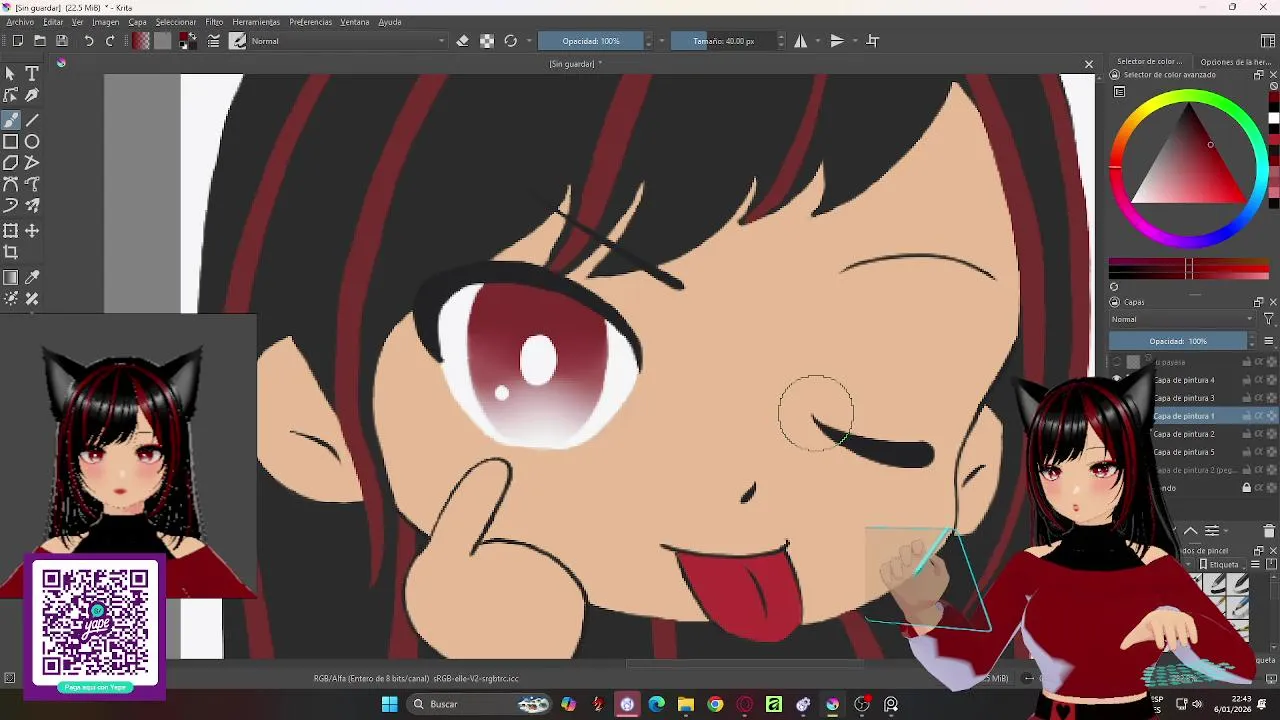Viewport: 1280px width, 720px height.
Task: Select the Colorize Mask tool
Action: [10, 299]
